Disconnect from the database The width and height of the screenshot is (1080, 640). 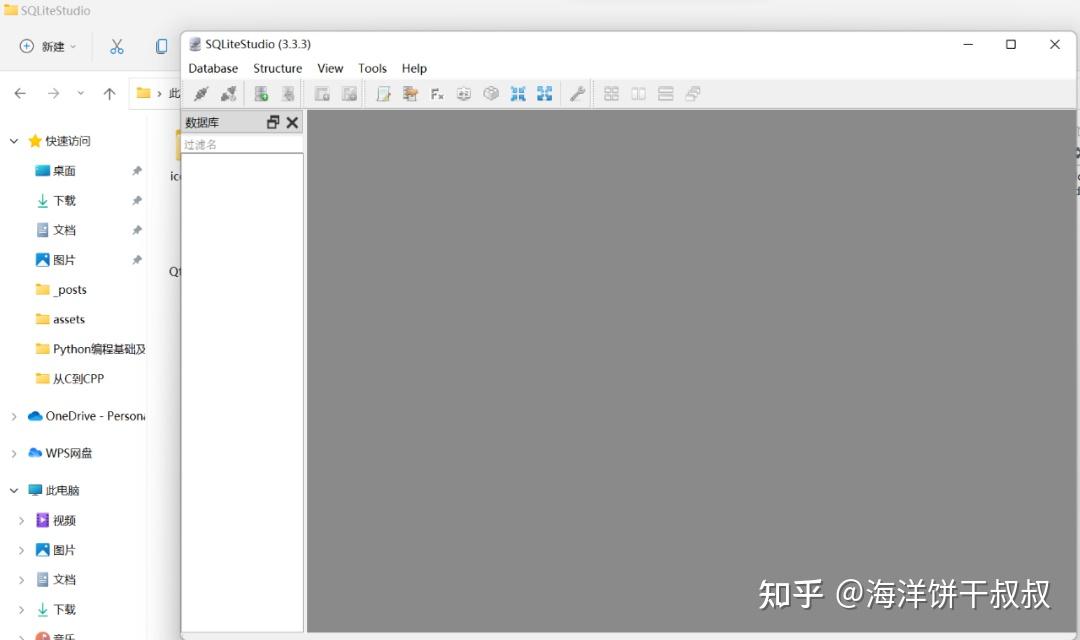click(227, 93)
